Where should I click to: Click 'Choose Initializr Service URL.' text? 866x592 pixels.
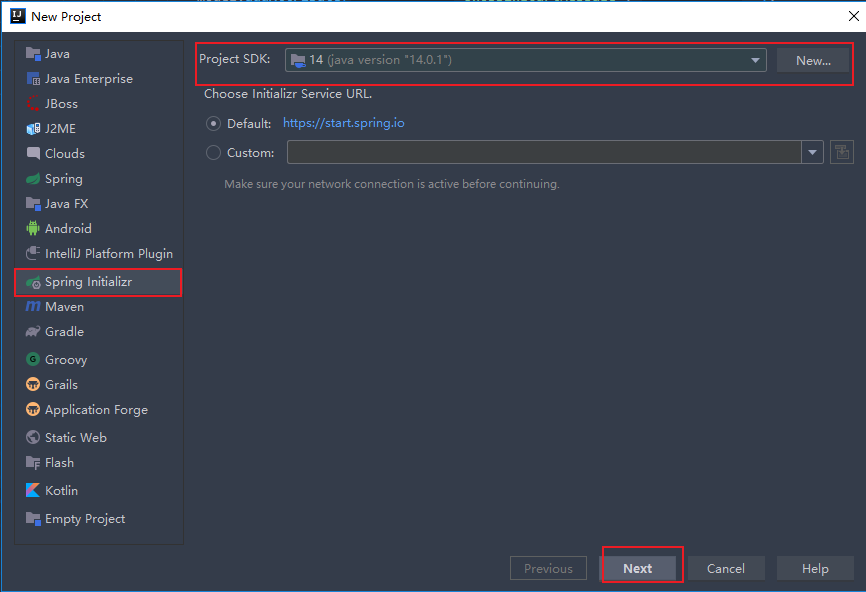288,94
